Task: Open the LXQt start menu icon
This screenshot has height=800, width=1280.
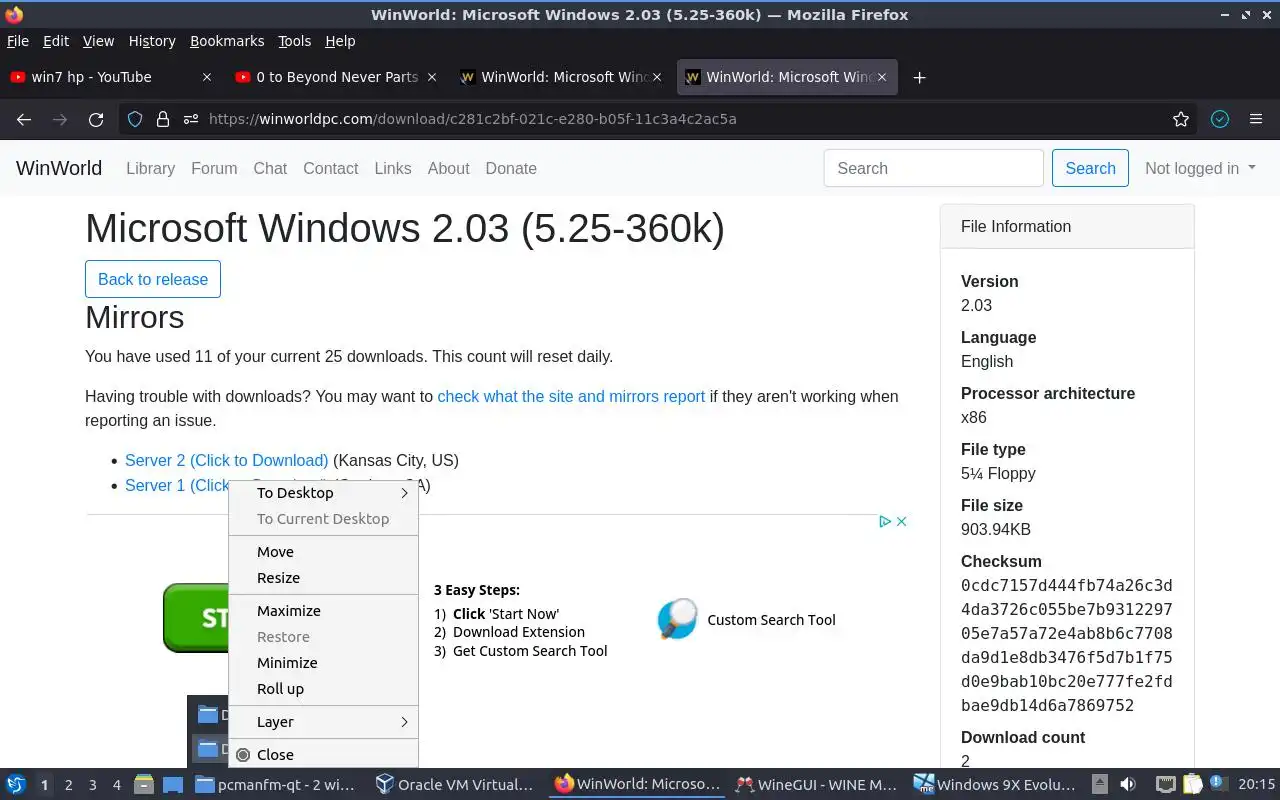Action: click(16, 785)
